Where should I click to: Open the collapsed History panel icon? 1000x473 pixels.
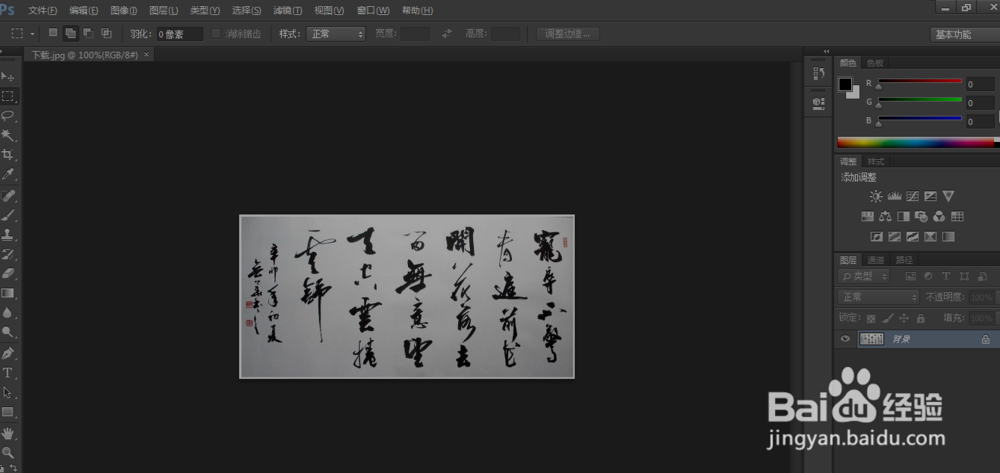pyautogui.click(x=819, y=74)
